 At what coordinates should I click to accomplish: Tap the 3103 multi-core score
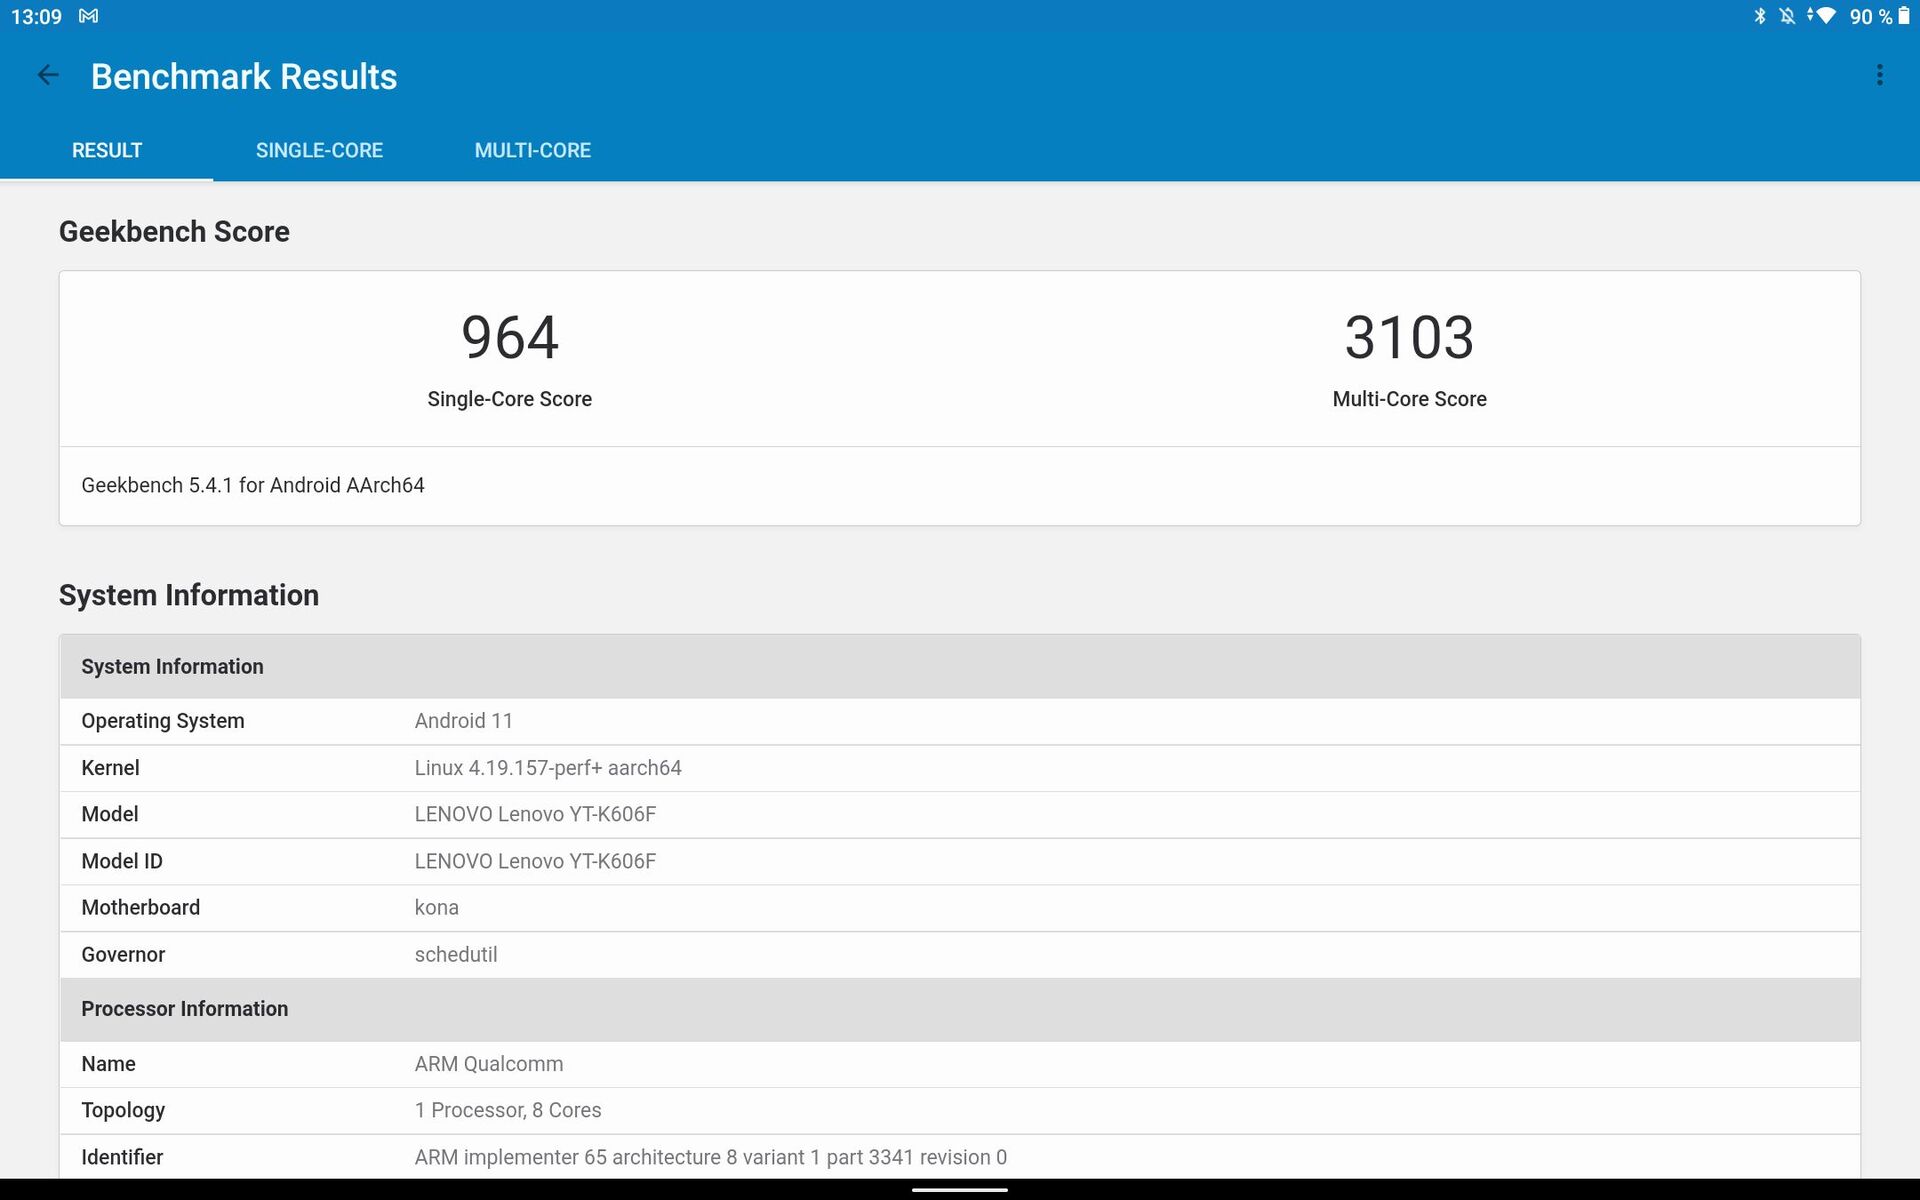(1408, 338)
